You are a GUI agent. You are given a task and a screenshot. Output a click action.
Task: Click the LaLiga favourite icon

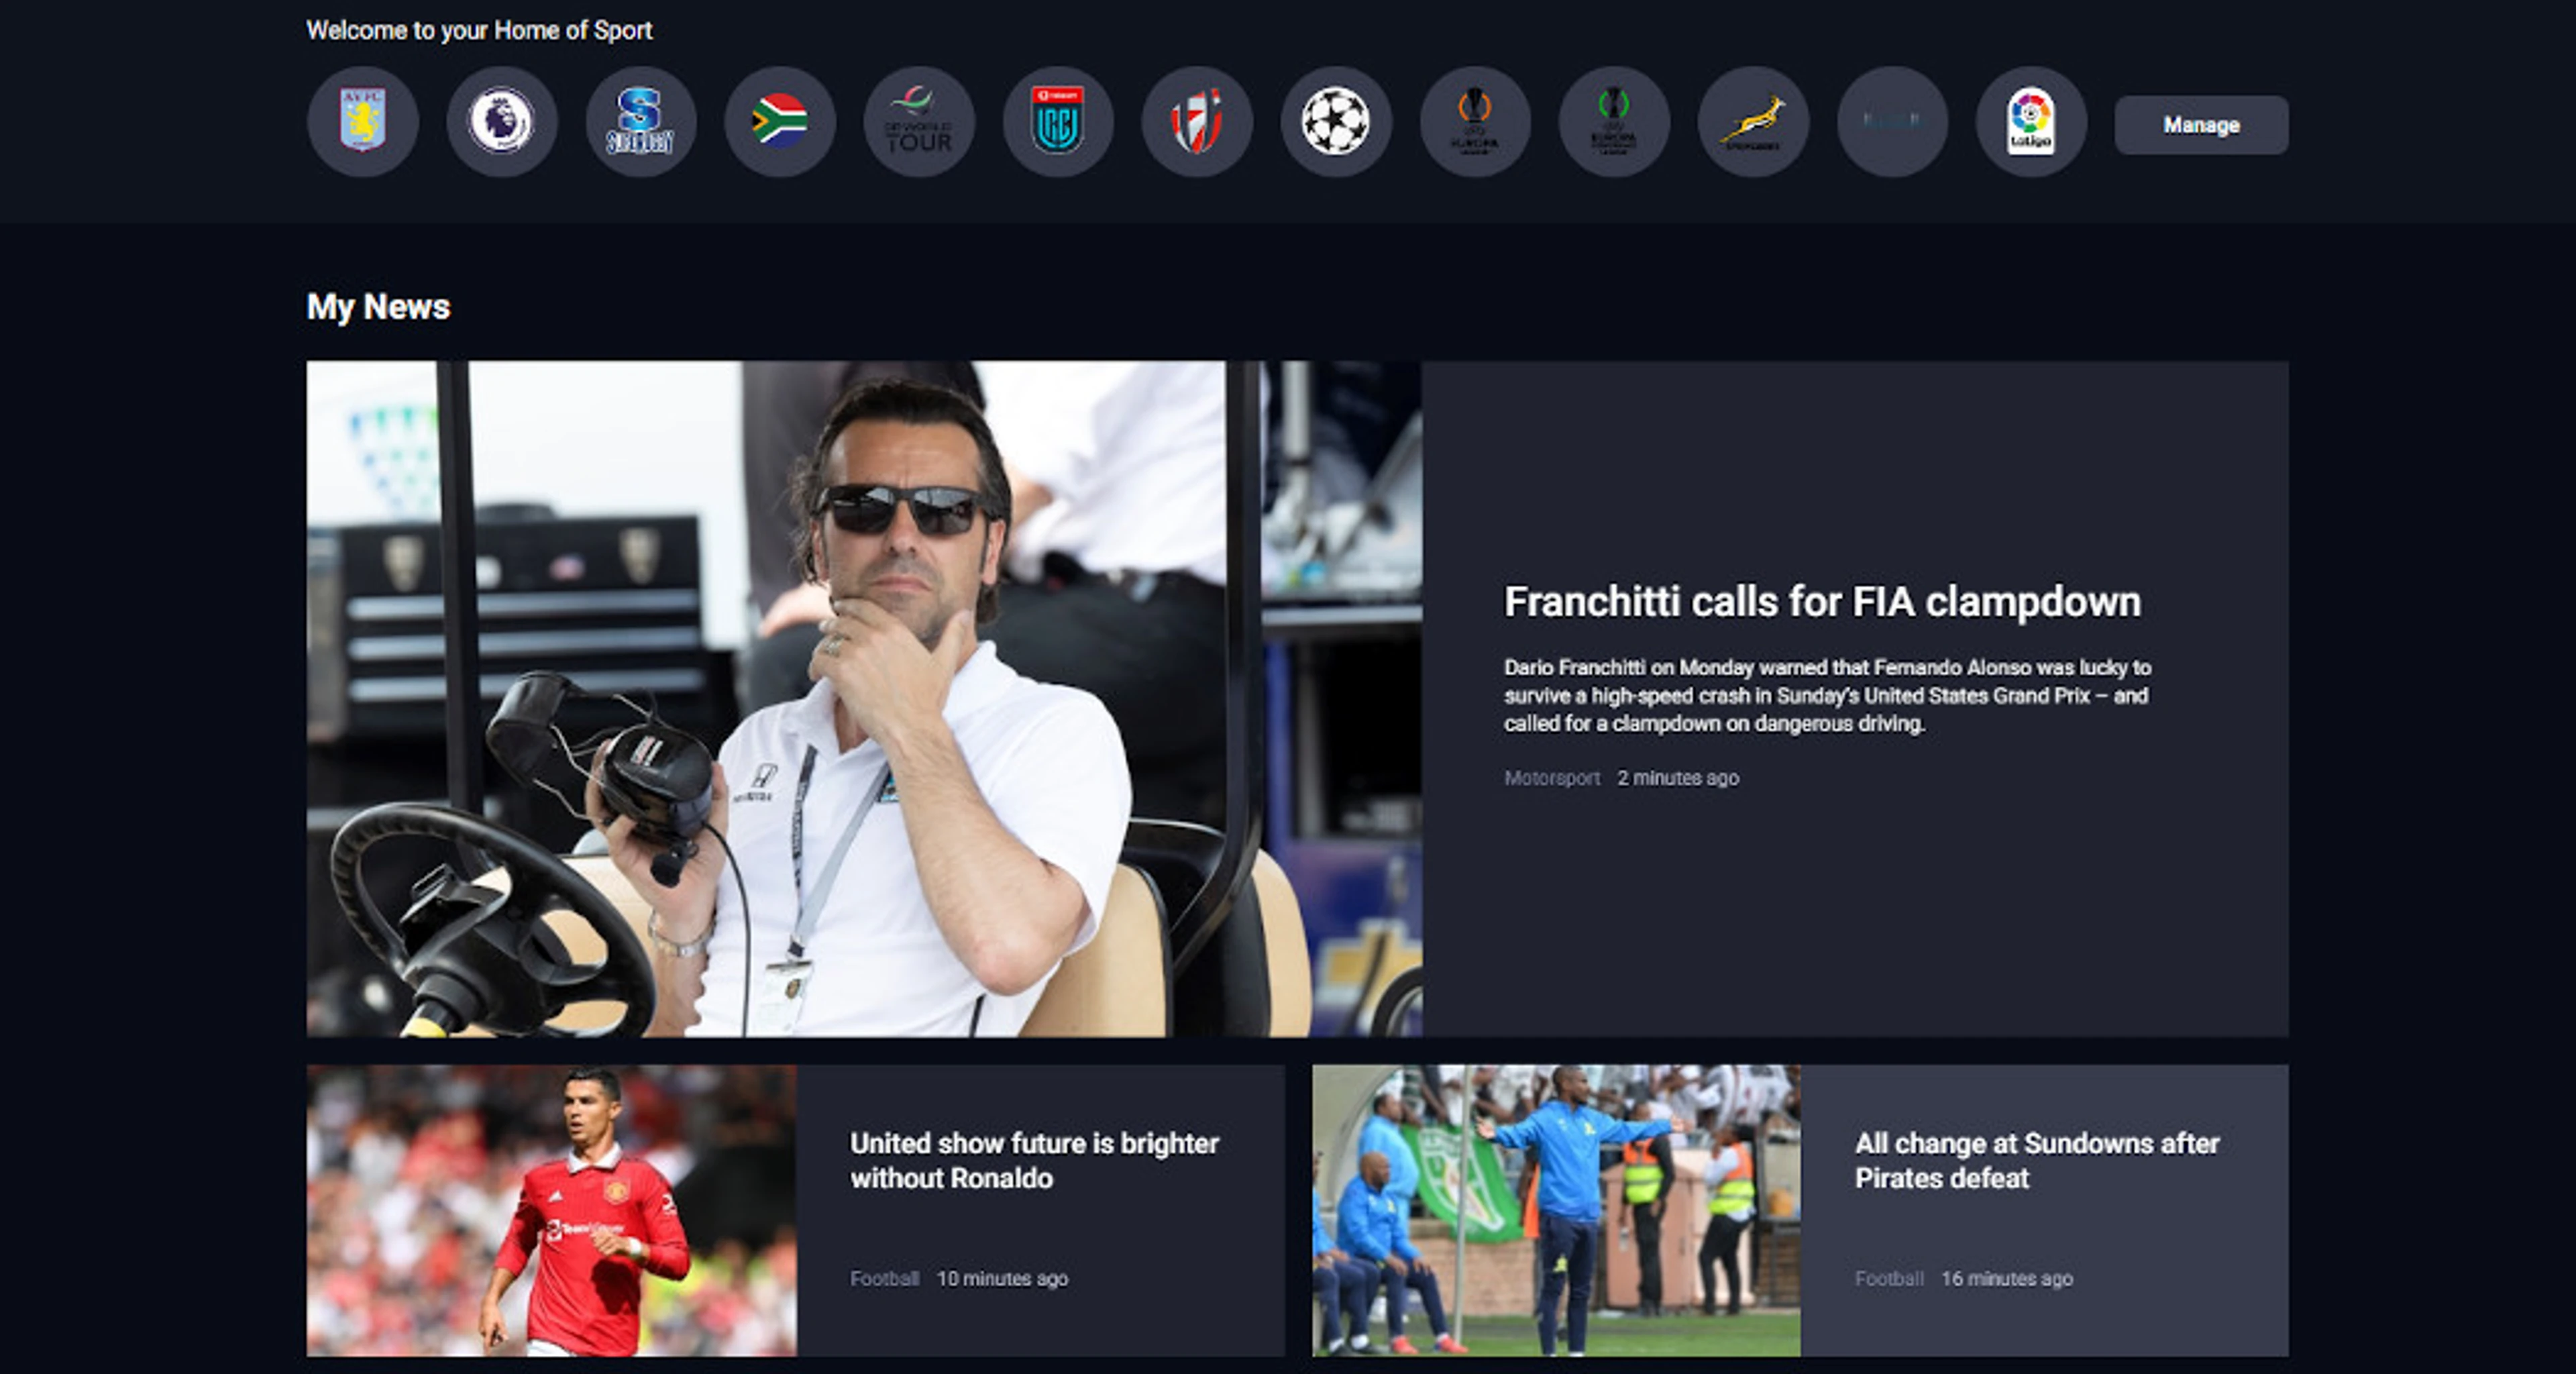coord(2030,121)
